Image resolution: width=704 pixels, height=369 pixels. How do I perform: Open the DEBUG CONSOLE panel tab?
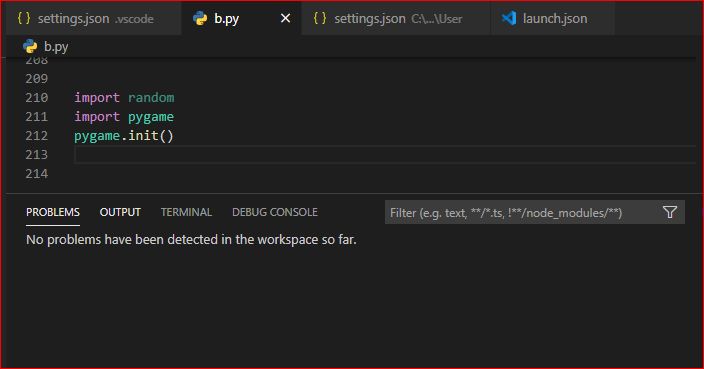[x=275, y=212]
